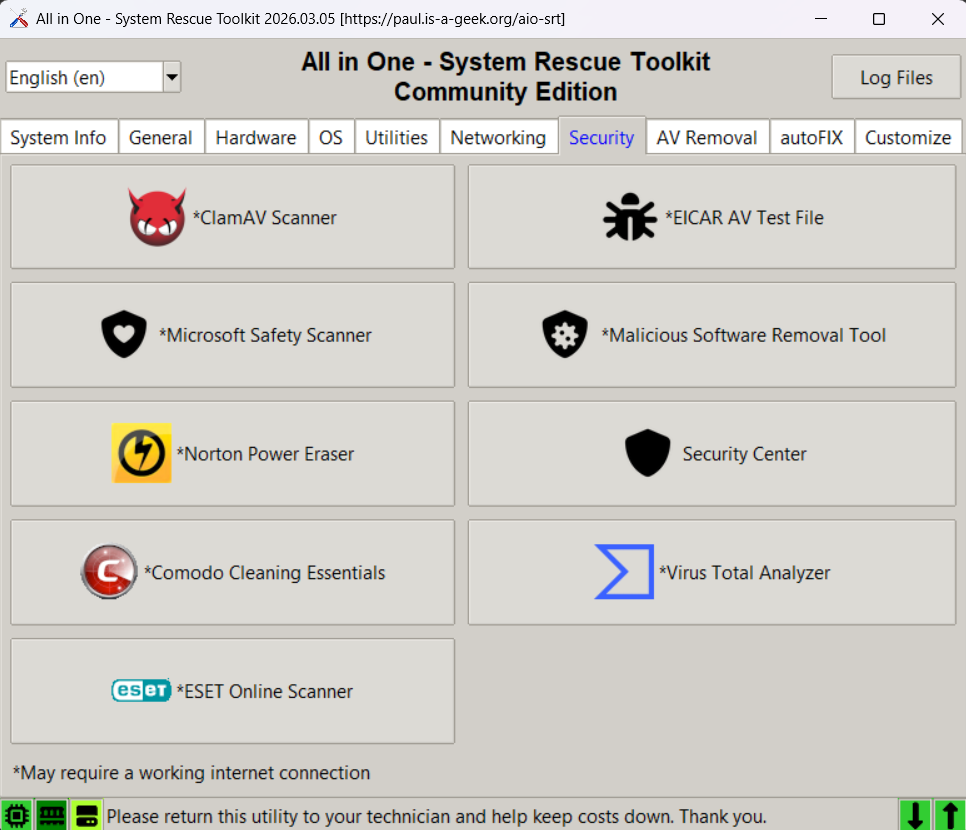Screen dimensions: 966x830
Task: Launch Virus Total Analyzer sigma icon
Action: tap(624, 572)
